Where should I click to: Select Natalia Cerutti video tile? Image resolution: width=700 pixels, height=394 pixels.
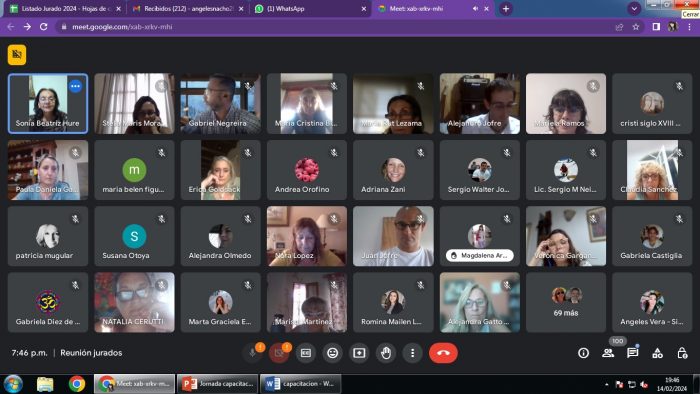[x=134, y=302]
